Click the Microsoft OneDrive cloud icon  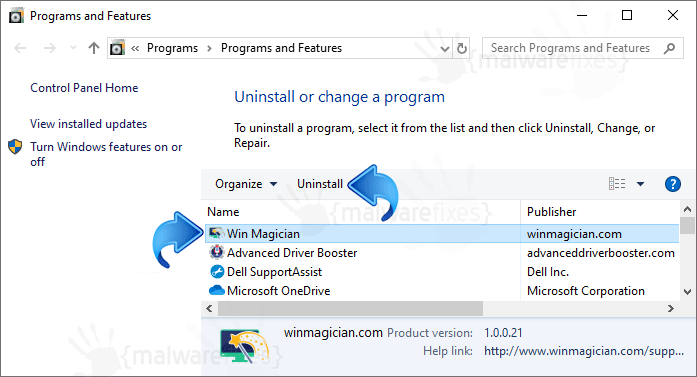point(216,290)
